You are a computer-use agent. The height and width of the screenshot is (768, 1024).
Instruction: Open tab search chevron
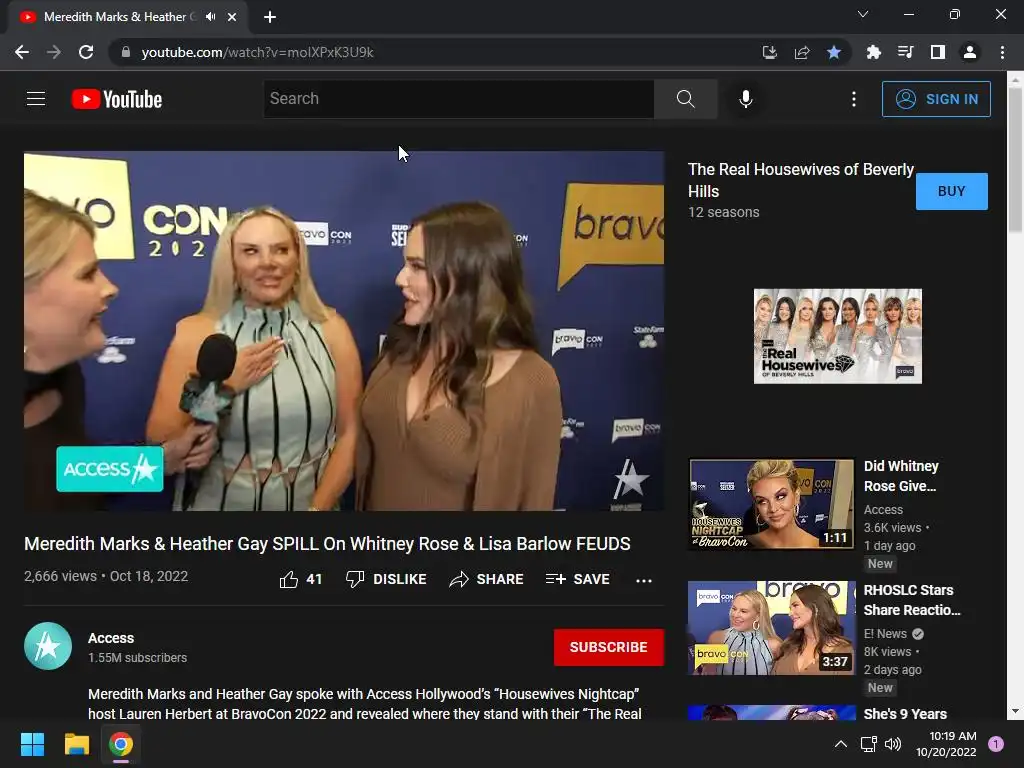863,14
